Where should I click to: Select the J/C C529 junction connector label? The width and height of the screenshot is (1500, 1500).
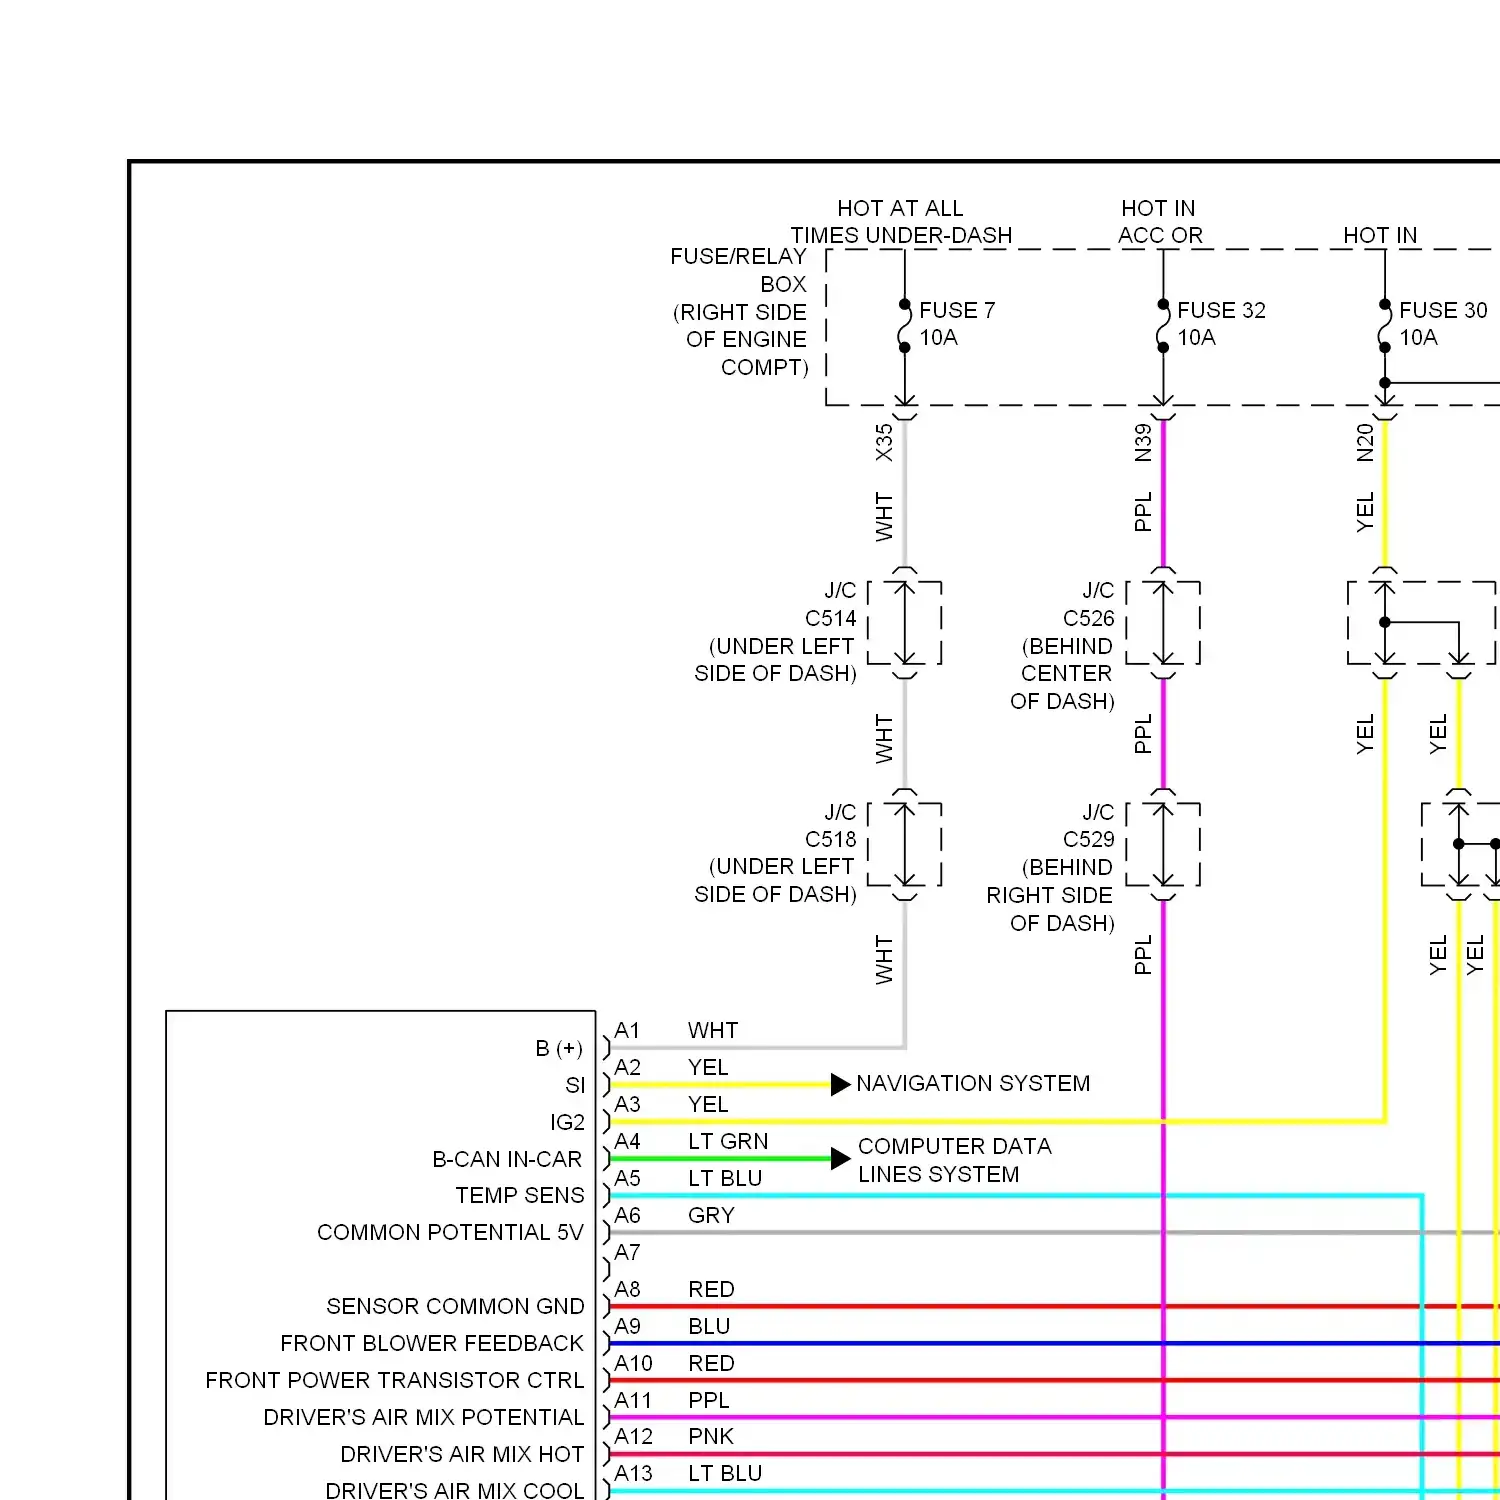1050,867
